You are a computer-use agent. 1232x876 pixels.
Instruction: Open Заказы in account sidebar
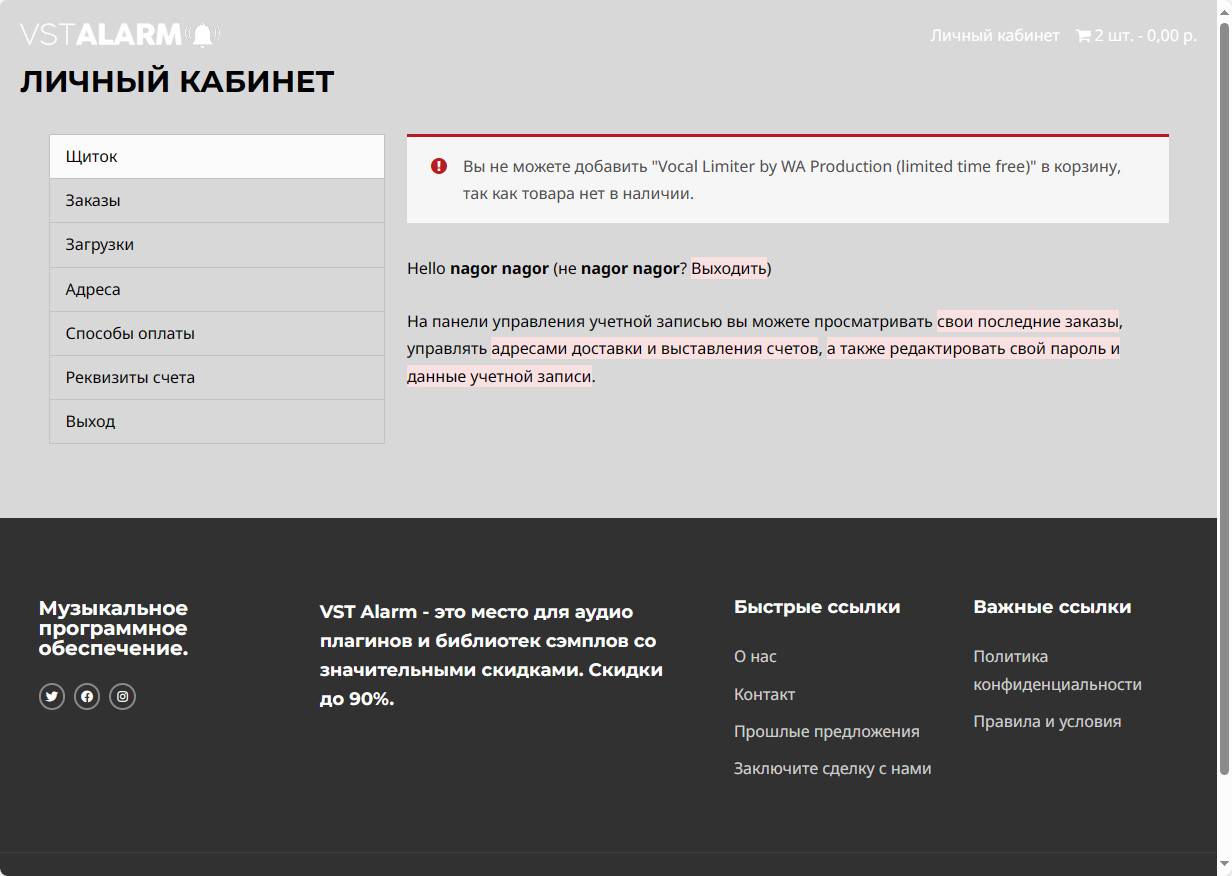[217, 201]
